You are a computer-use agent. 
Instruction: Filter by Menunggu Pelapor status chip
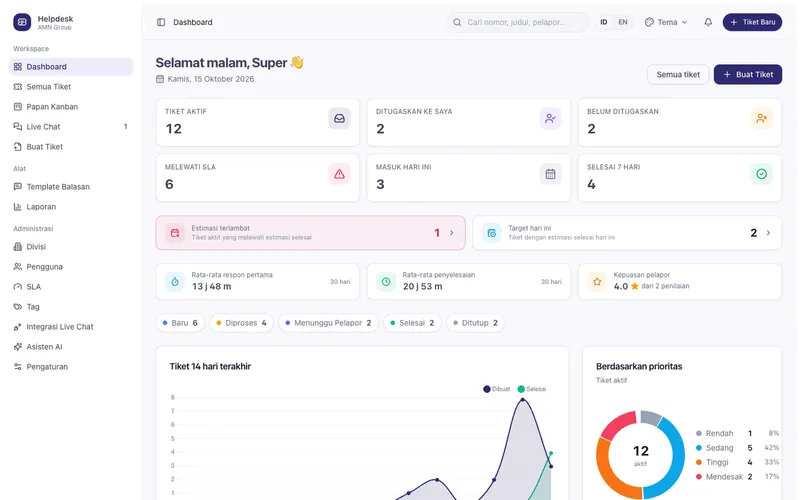328,323
